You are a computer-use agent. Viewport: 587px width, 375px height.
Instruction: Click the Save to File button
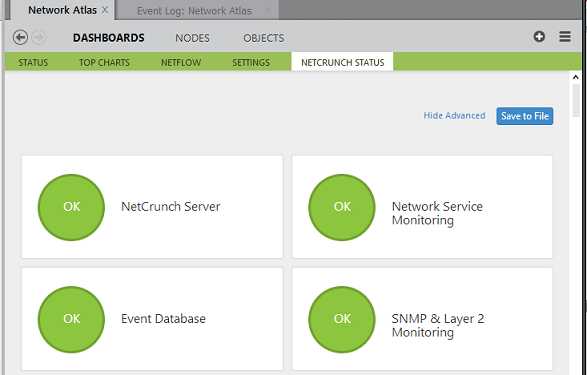coord(524,116)
